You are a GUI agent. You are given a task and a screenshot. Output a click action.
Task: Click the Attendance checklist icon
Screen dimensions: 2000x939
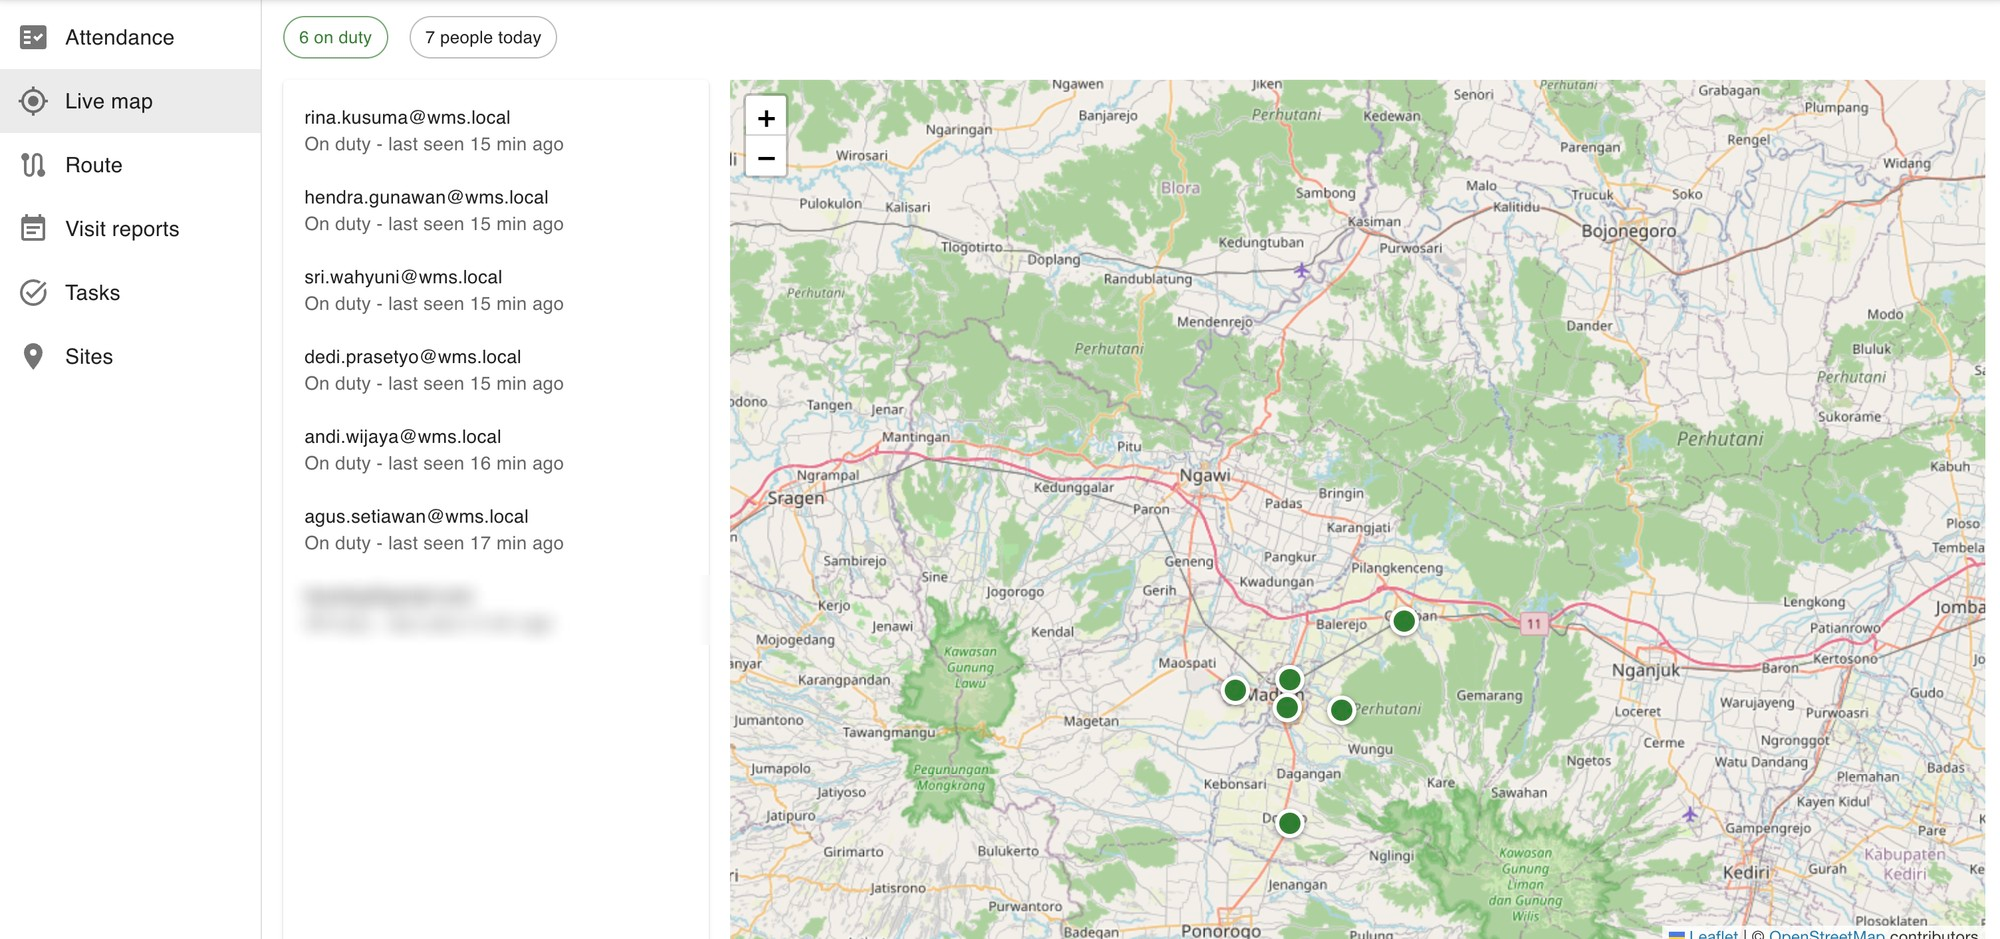(x=33, y=37)
